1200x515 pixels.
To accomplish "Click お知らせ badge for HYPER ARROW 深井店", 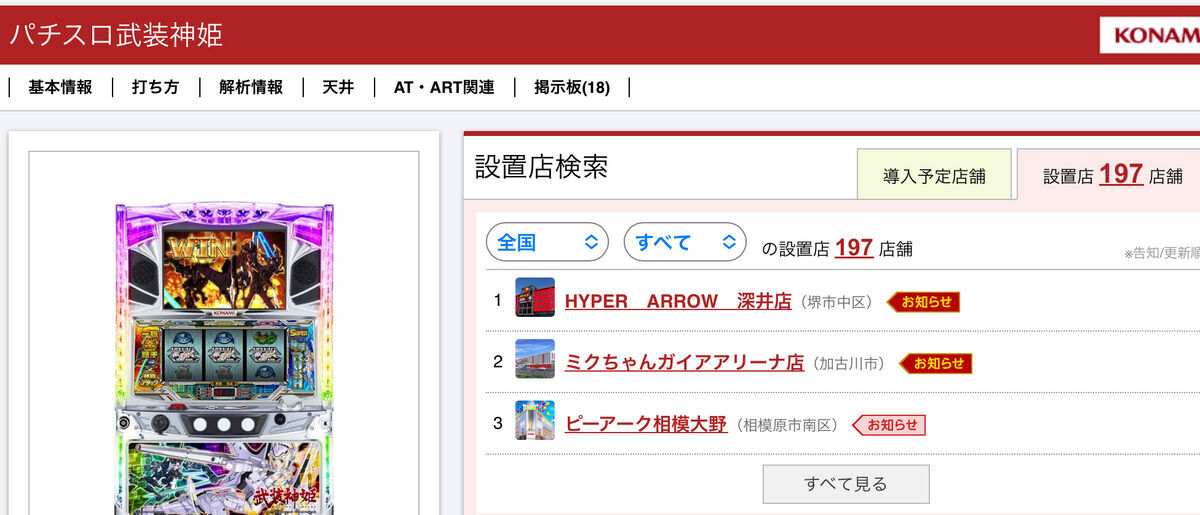I will pyautogui.click(x=924, y=302).
